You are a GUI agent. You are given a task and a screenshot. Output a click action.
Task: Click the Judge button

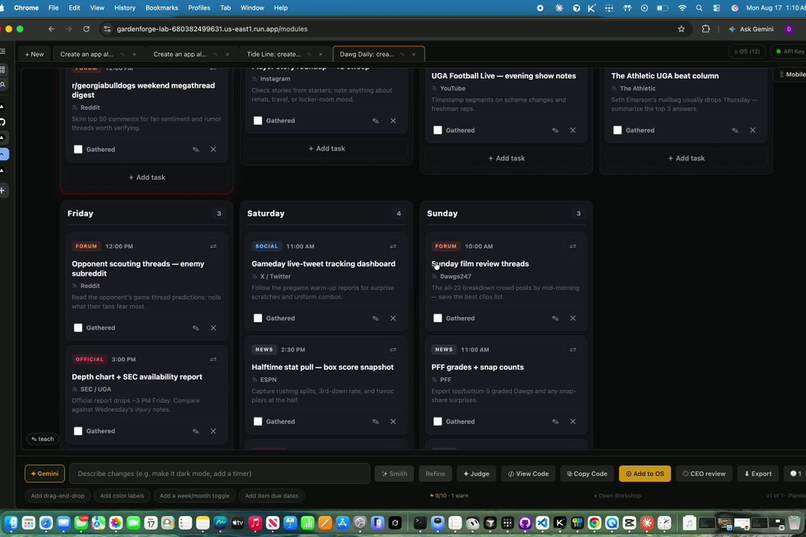[x=477, y=474]
